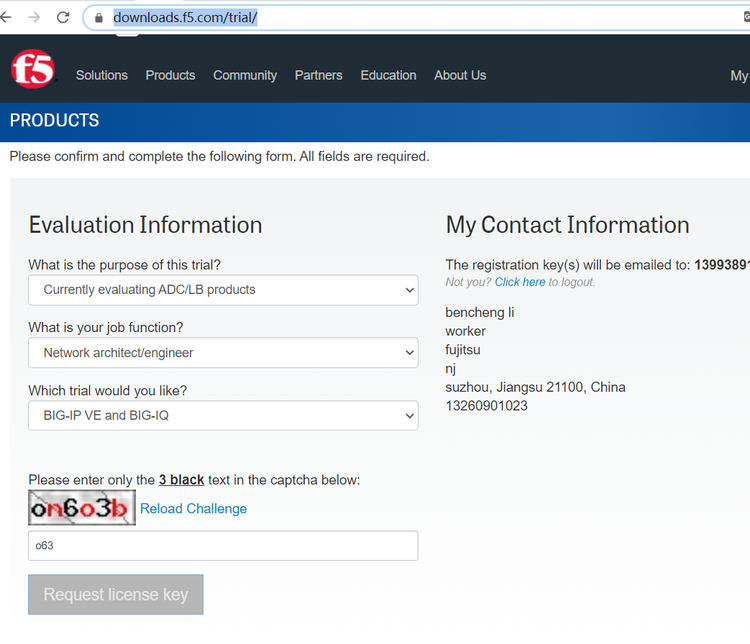Expand the job function dropdown
The image size is (750, 644).
[223, 353]
